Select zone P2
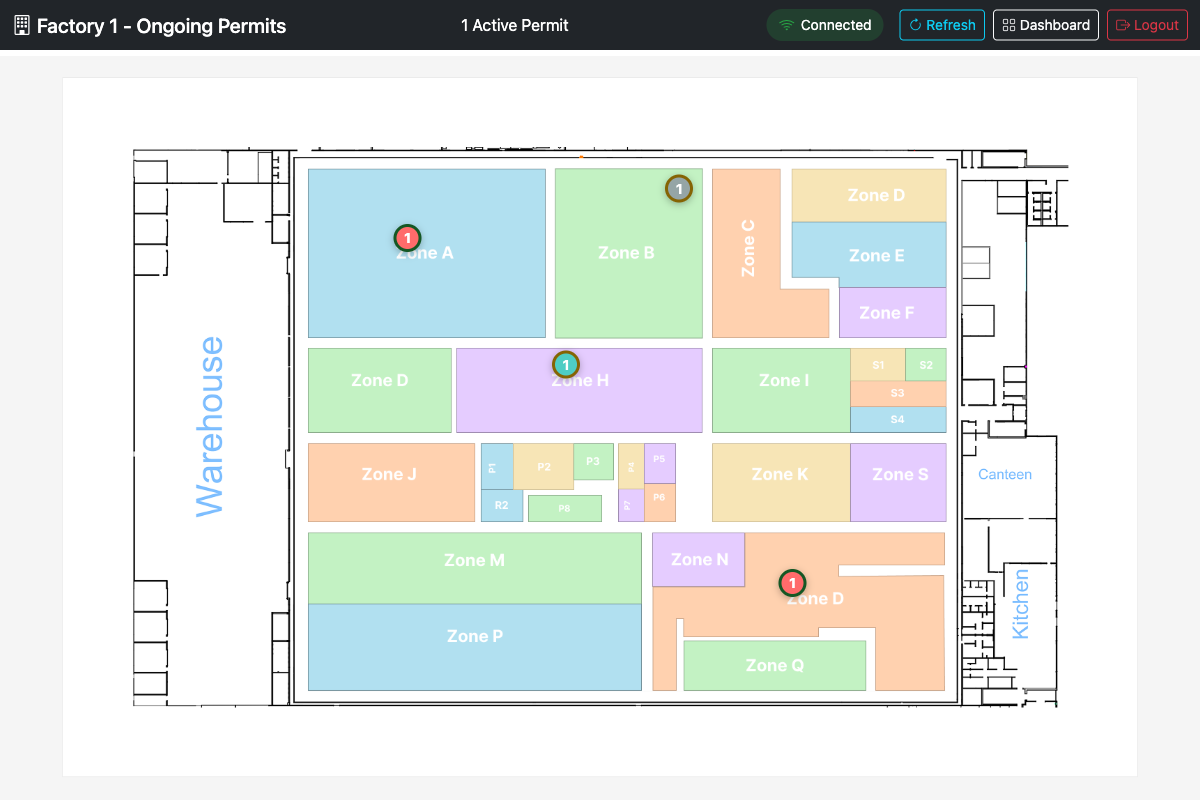1200x800 pixels. pyautogui.click(x=544, y=465)
